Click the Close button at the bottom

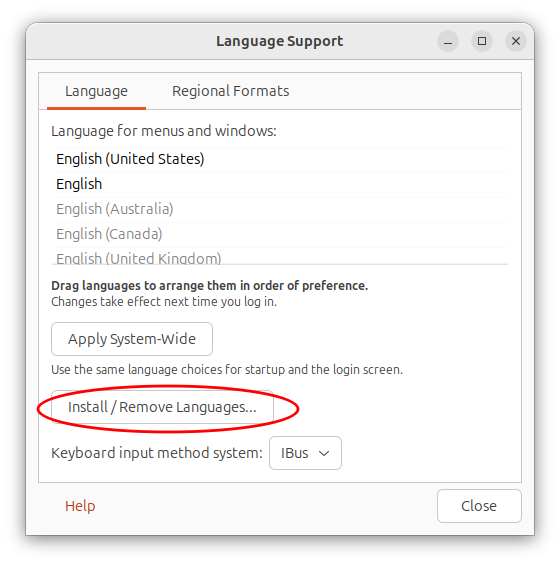click(x=479, y=506)
